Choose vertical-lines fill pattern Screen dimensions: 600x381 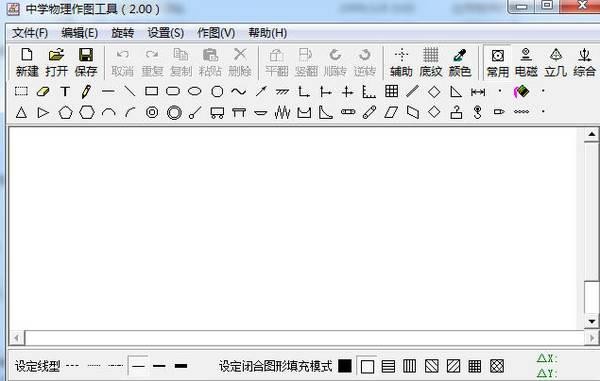coord(410,366)
